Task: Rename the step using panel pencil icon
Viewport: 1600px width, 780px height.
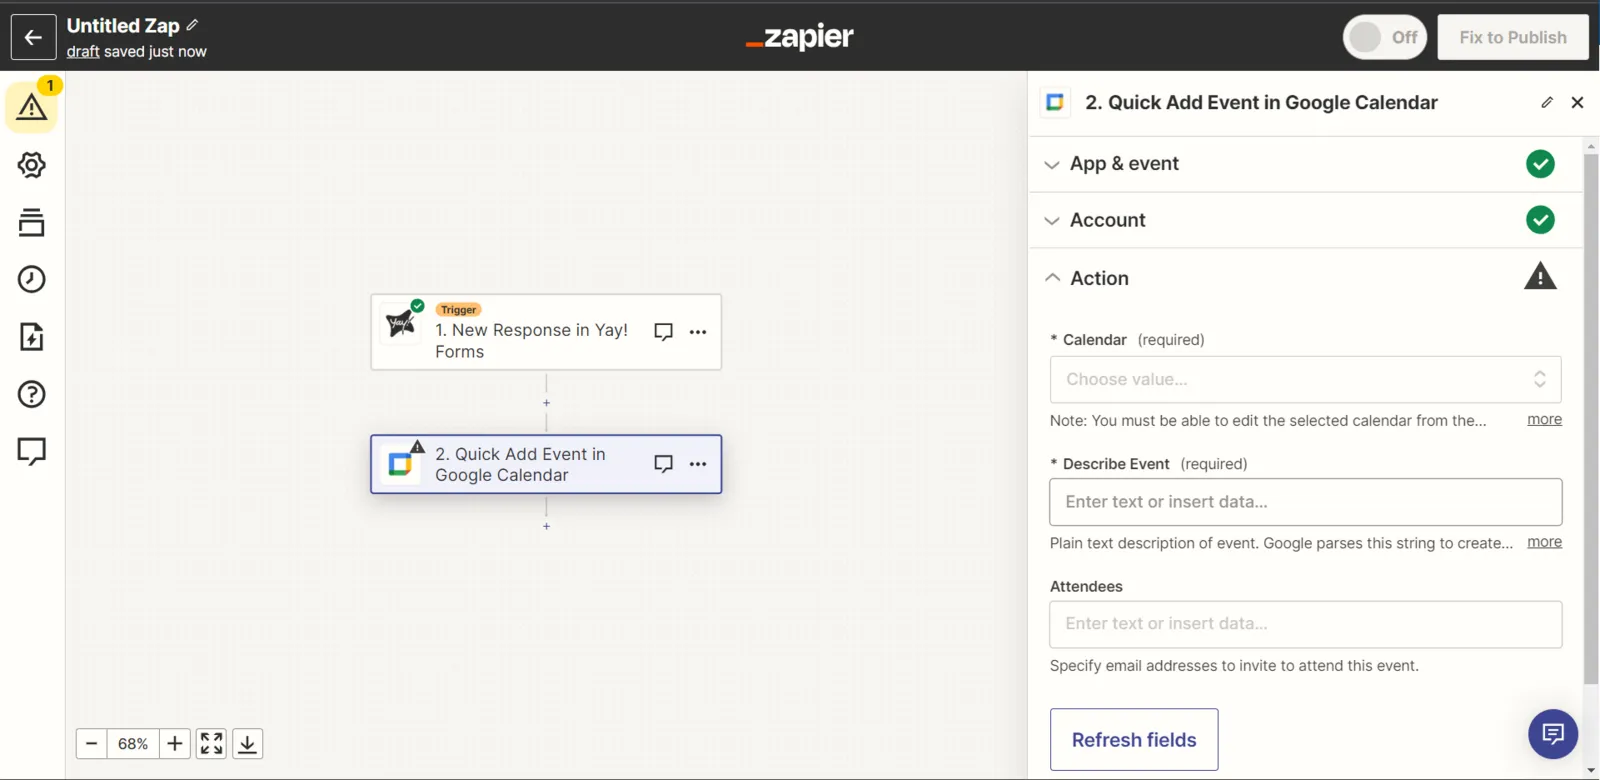Action: point(1547,102)
